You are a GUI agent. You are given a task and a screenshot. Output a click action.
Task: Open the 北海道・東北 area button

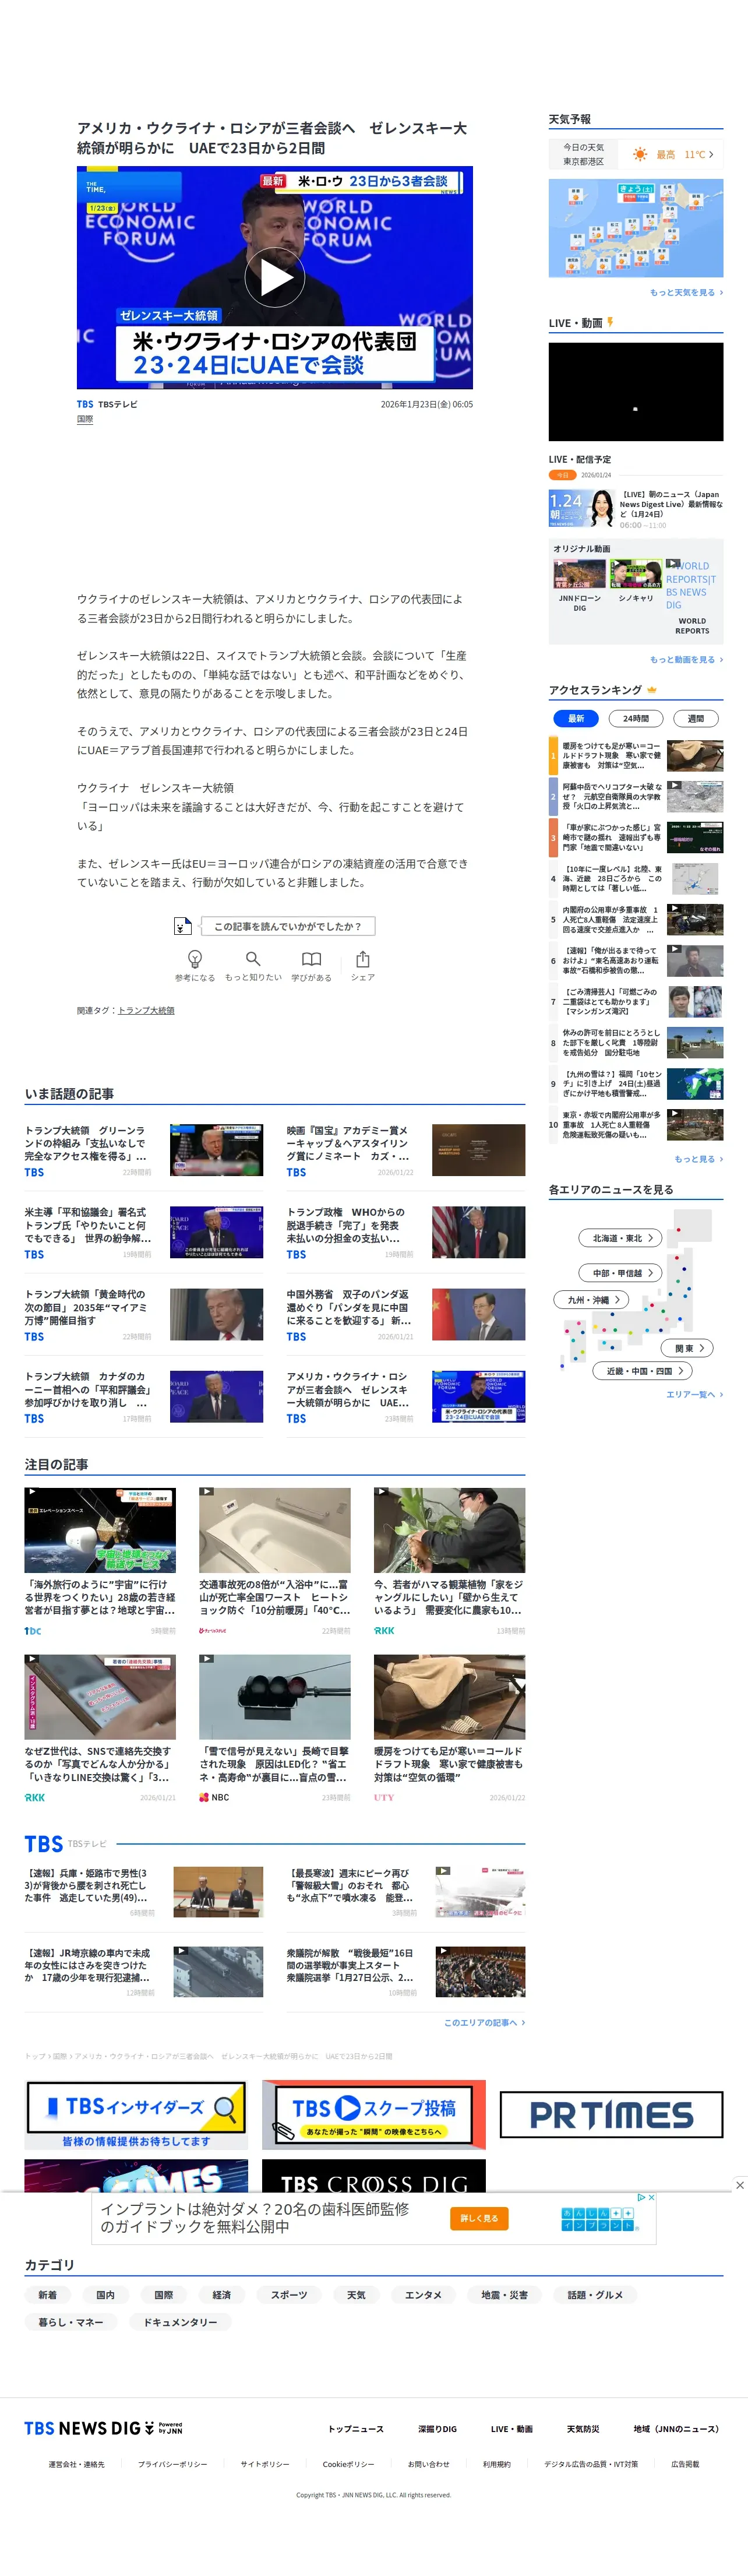click(620, 1237)
